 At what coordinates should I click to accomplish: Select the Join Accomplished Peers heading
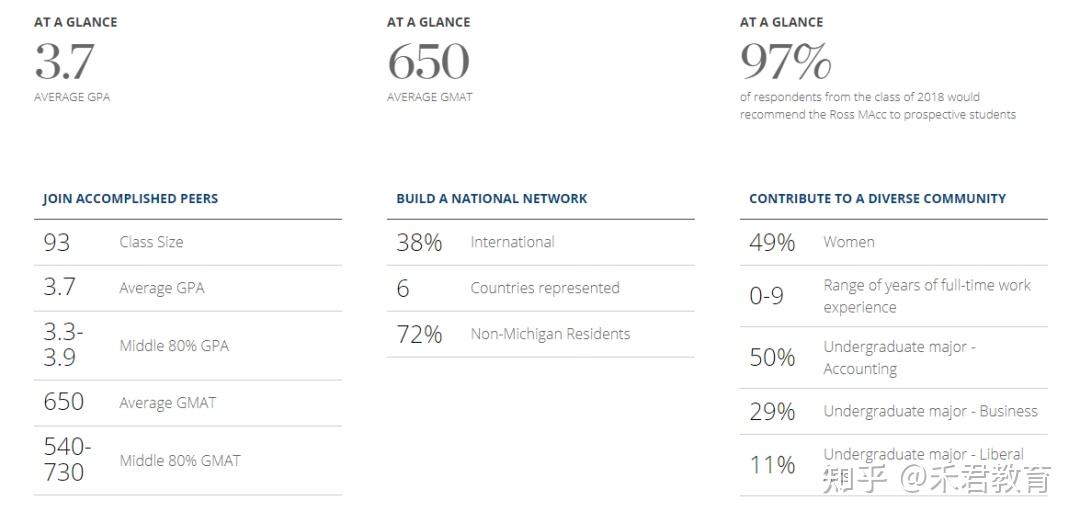[130, 198]
